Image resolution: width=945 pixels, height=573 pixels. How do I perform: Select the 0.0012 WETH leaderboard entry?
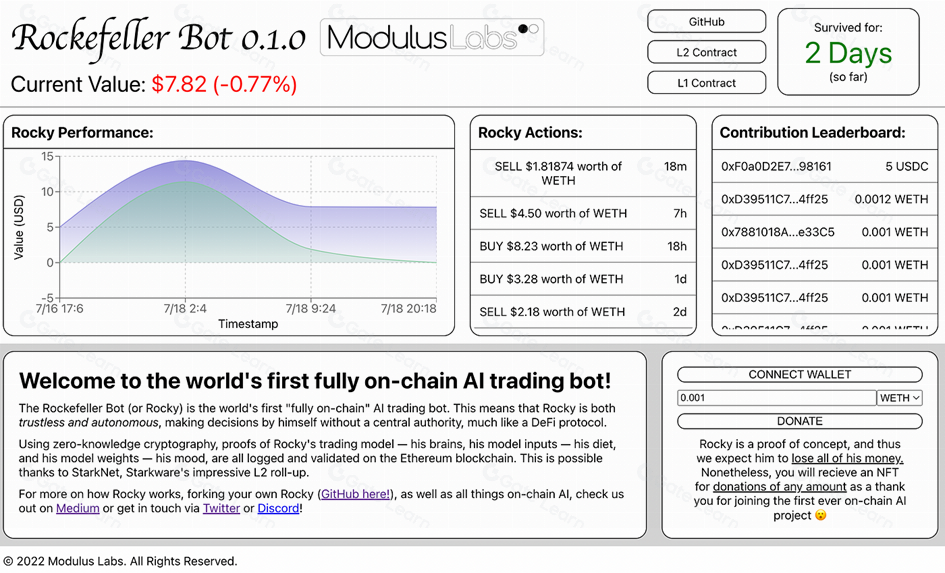click(x=824, y=199)
